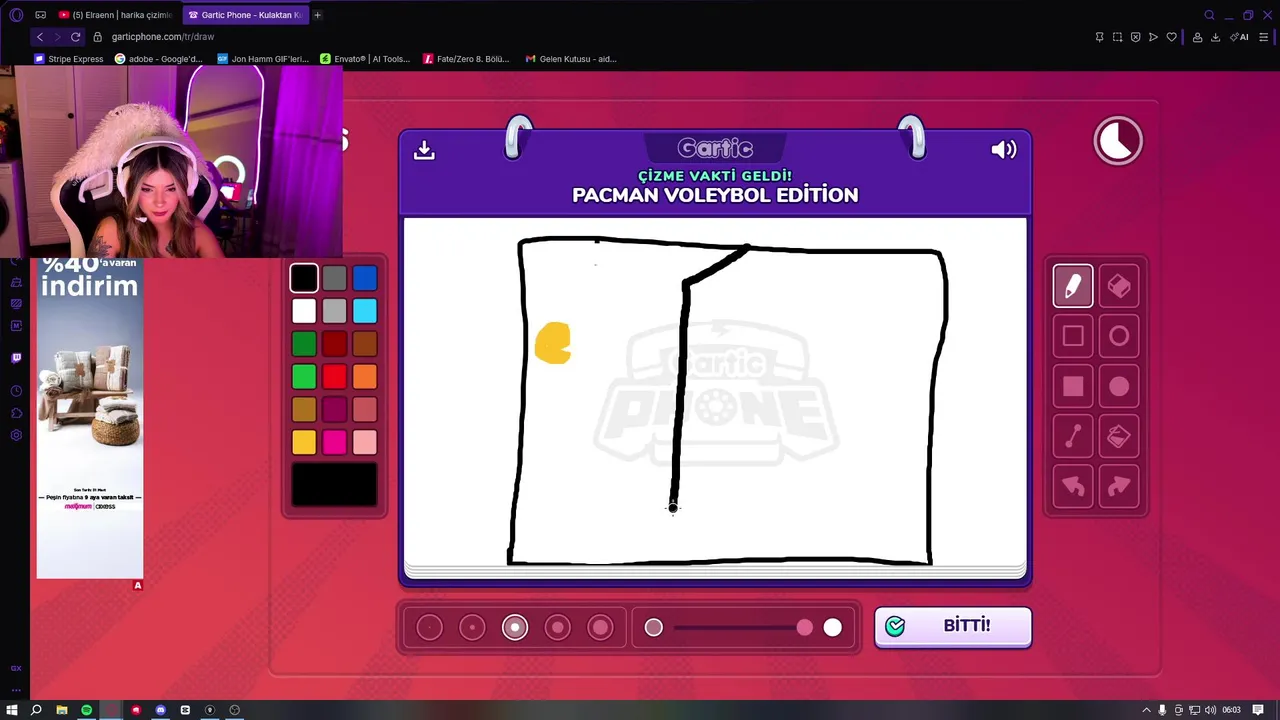The width and height of the screenshot is (1280, 720).
Task: Open GX Corner from sidebar bottom
Action: coord(16,668)
